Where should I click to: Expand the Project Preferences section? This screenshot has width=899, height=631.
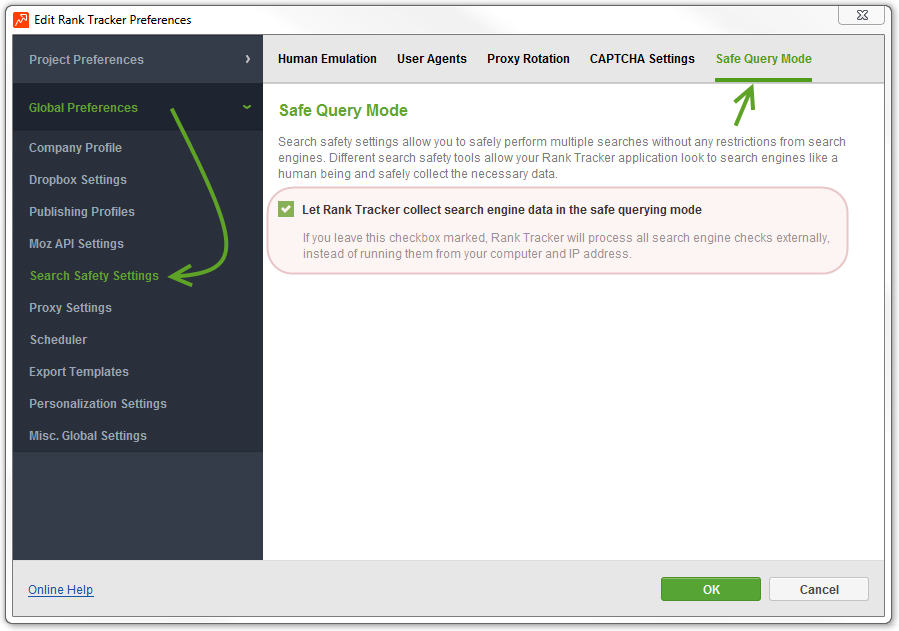click(138, 59)
